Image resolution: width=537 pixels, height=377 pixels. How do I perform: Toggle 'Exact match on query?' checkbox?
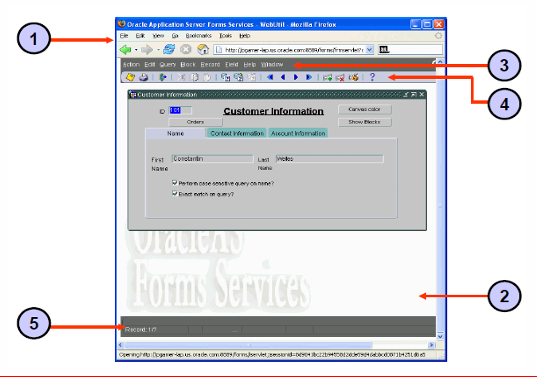175,194
